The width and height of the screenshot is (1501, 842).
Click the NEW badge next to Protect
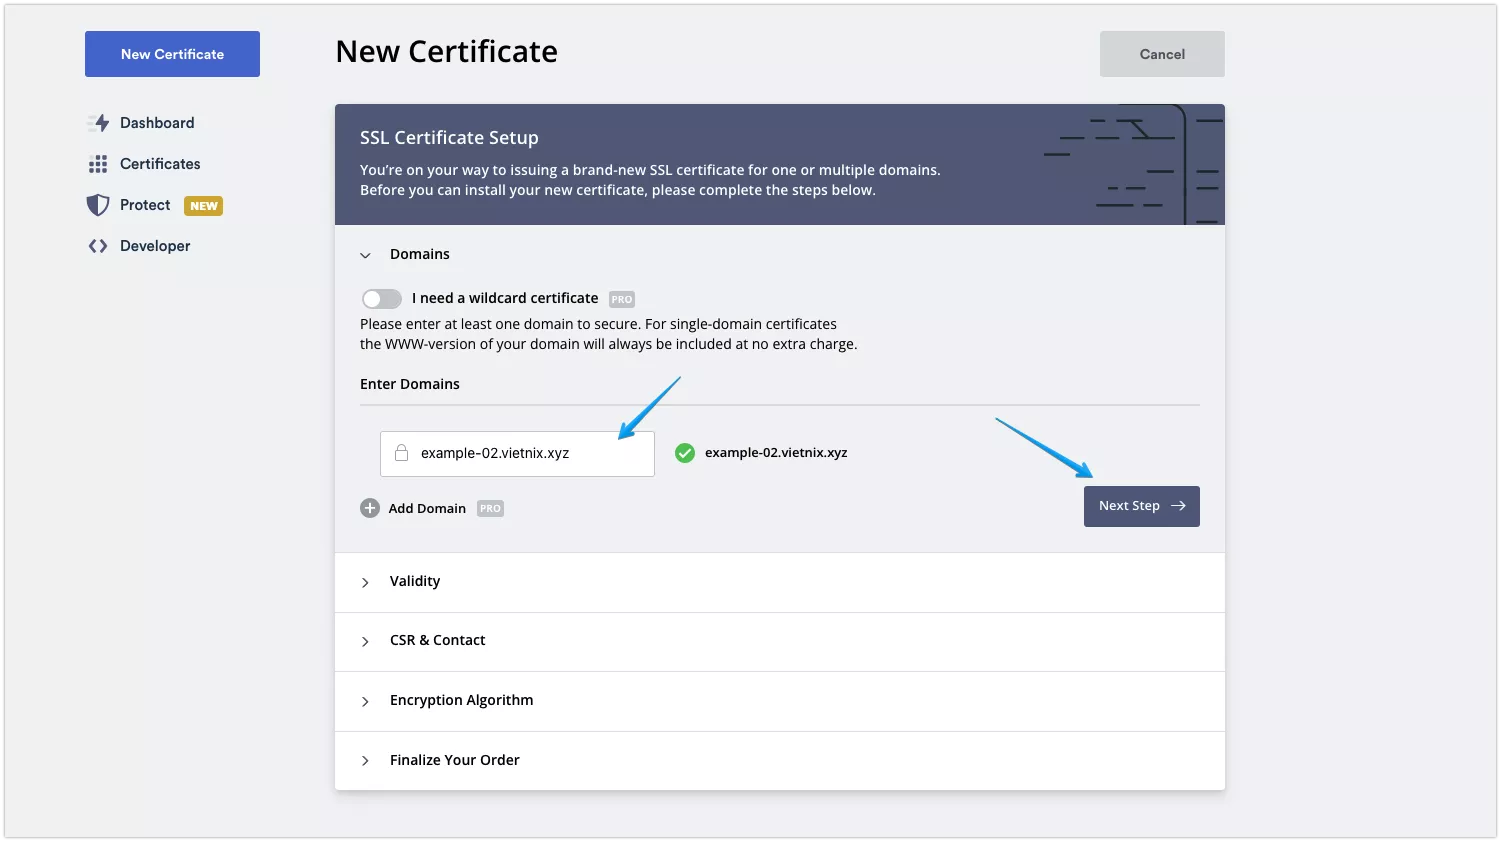[203, 205]
